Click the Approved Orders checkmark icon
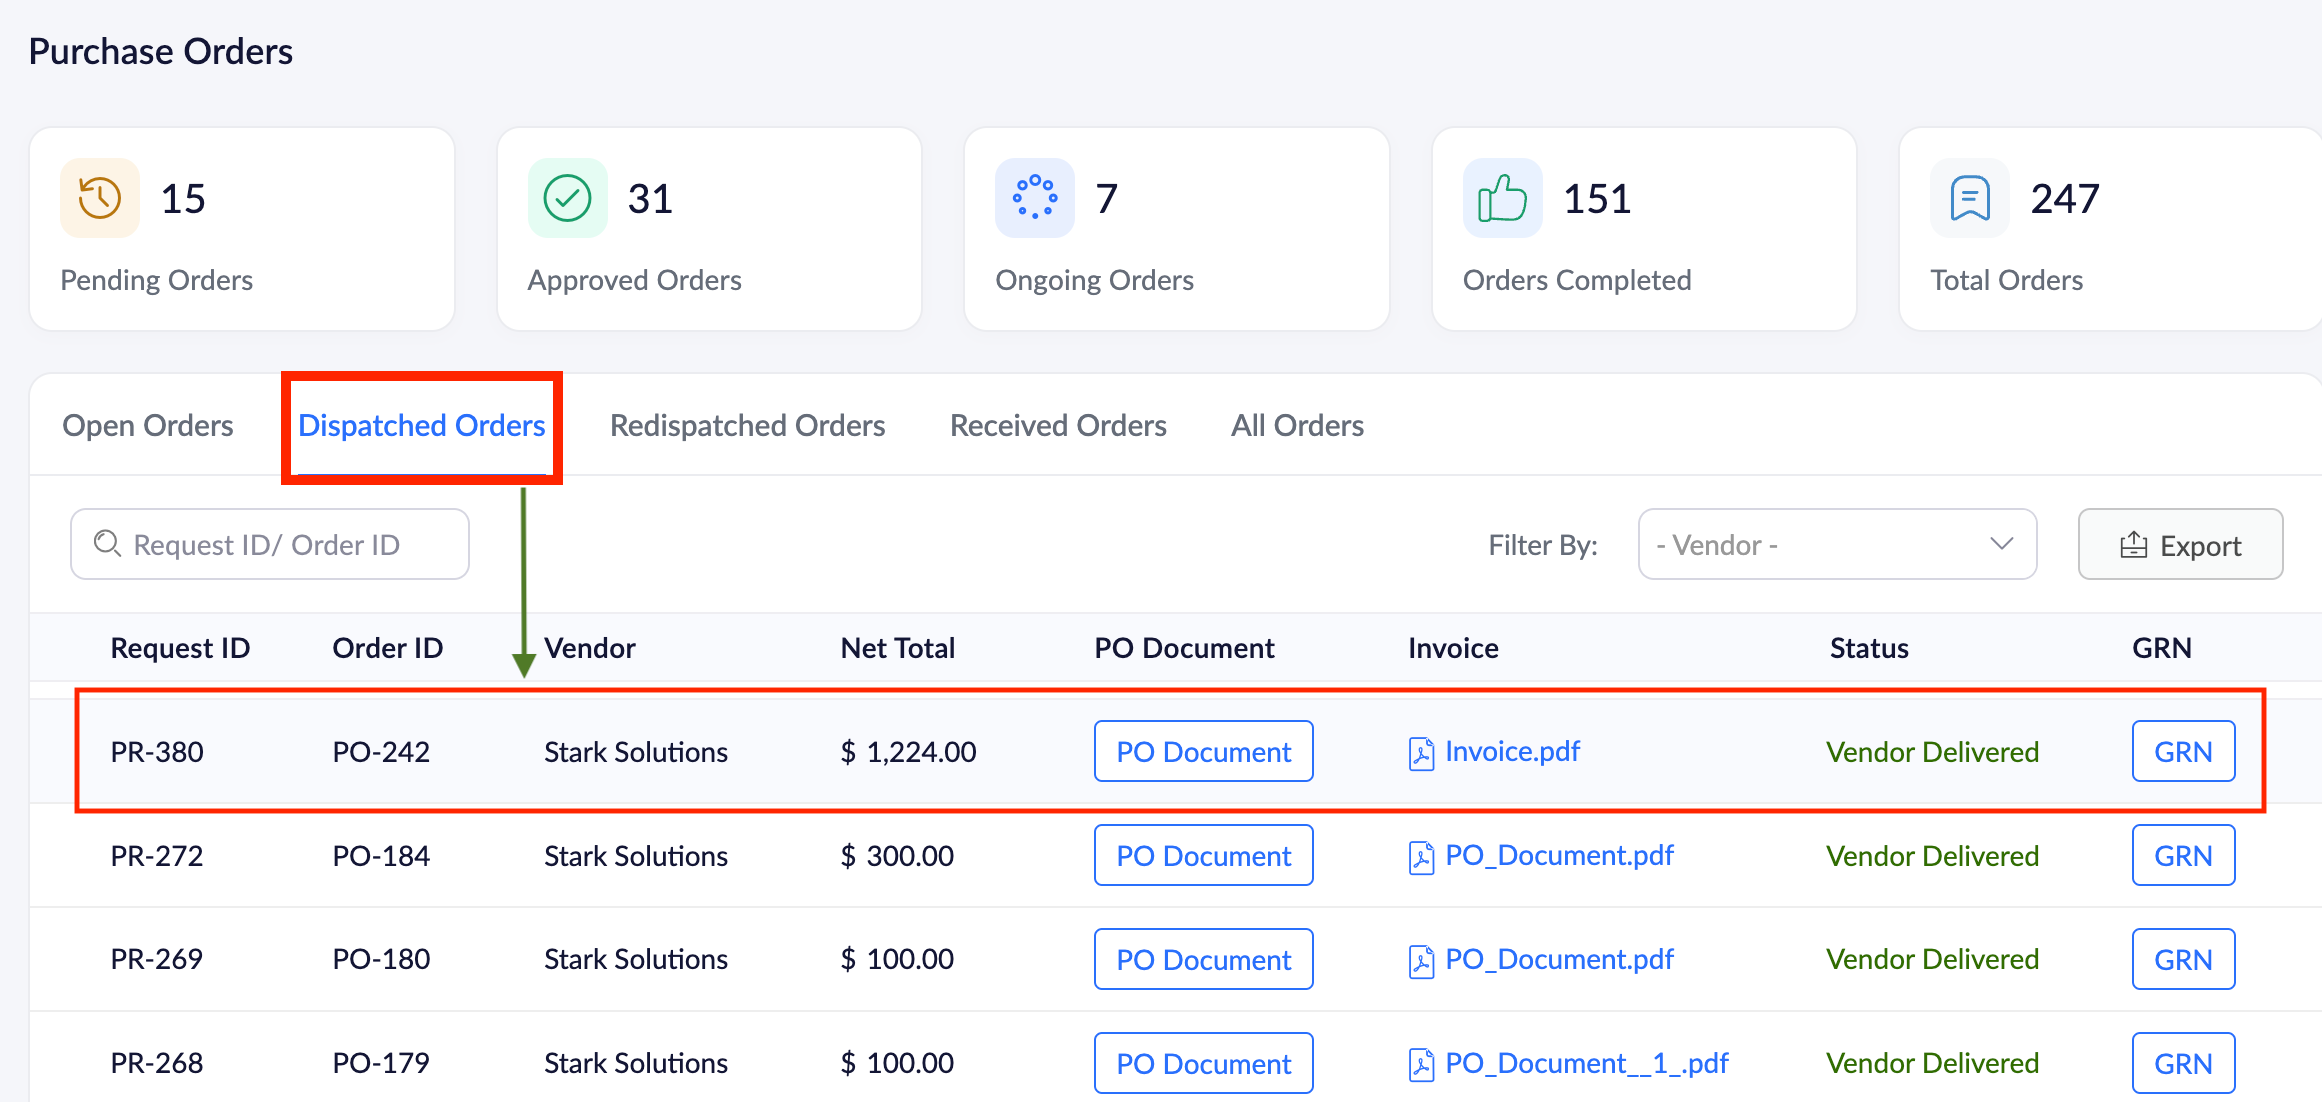The image size is (2322, 1102). coord(567,198)
